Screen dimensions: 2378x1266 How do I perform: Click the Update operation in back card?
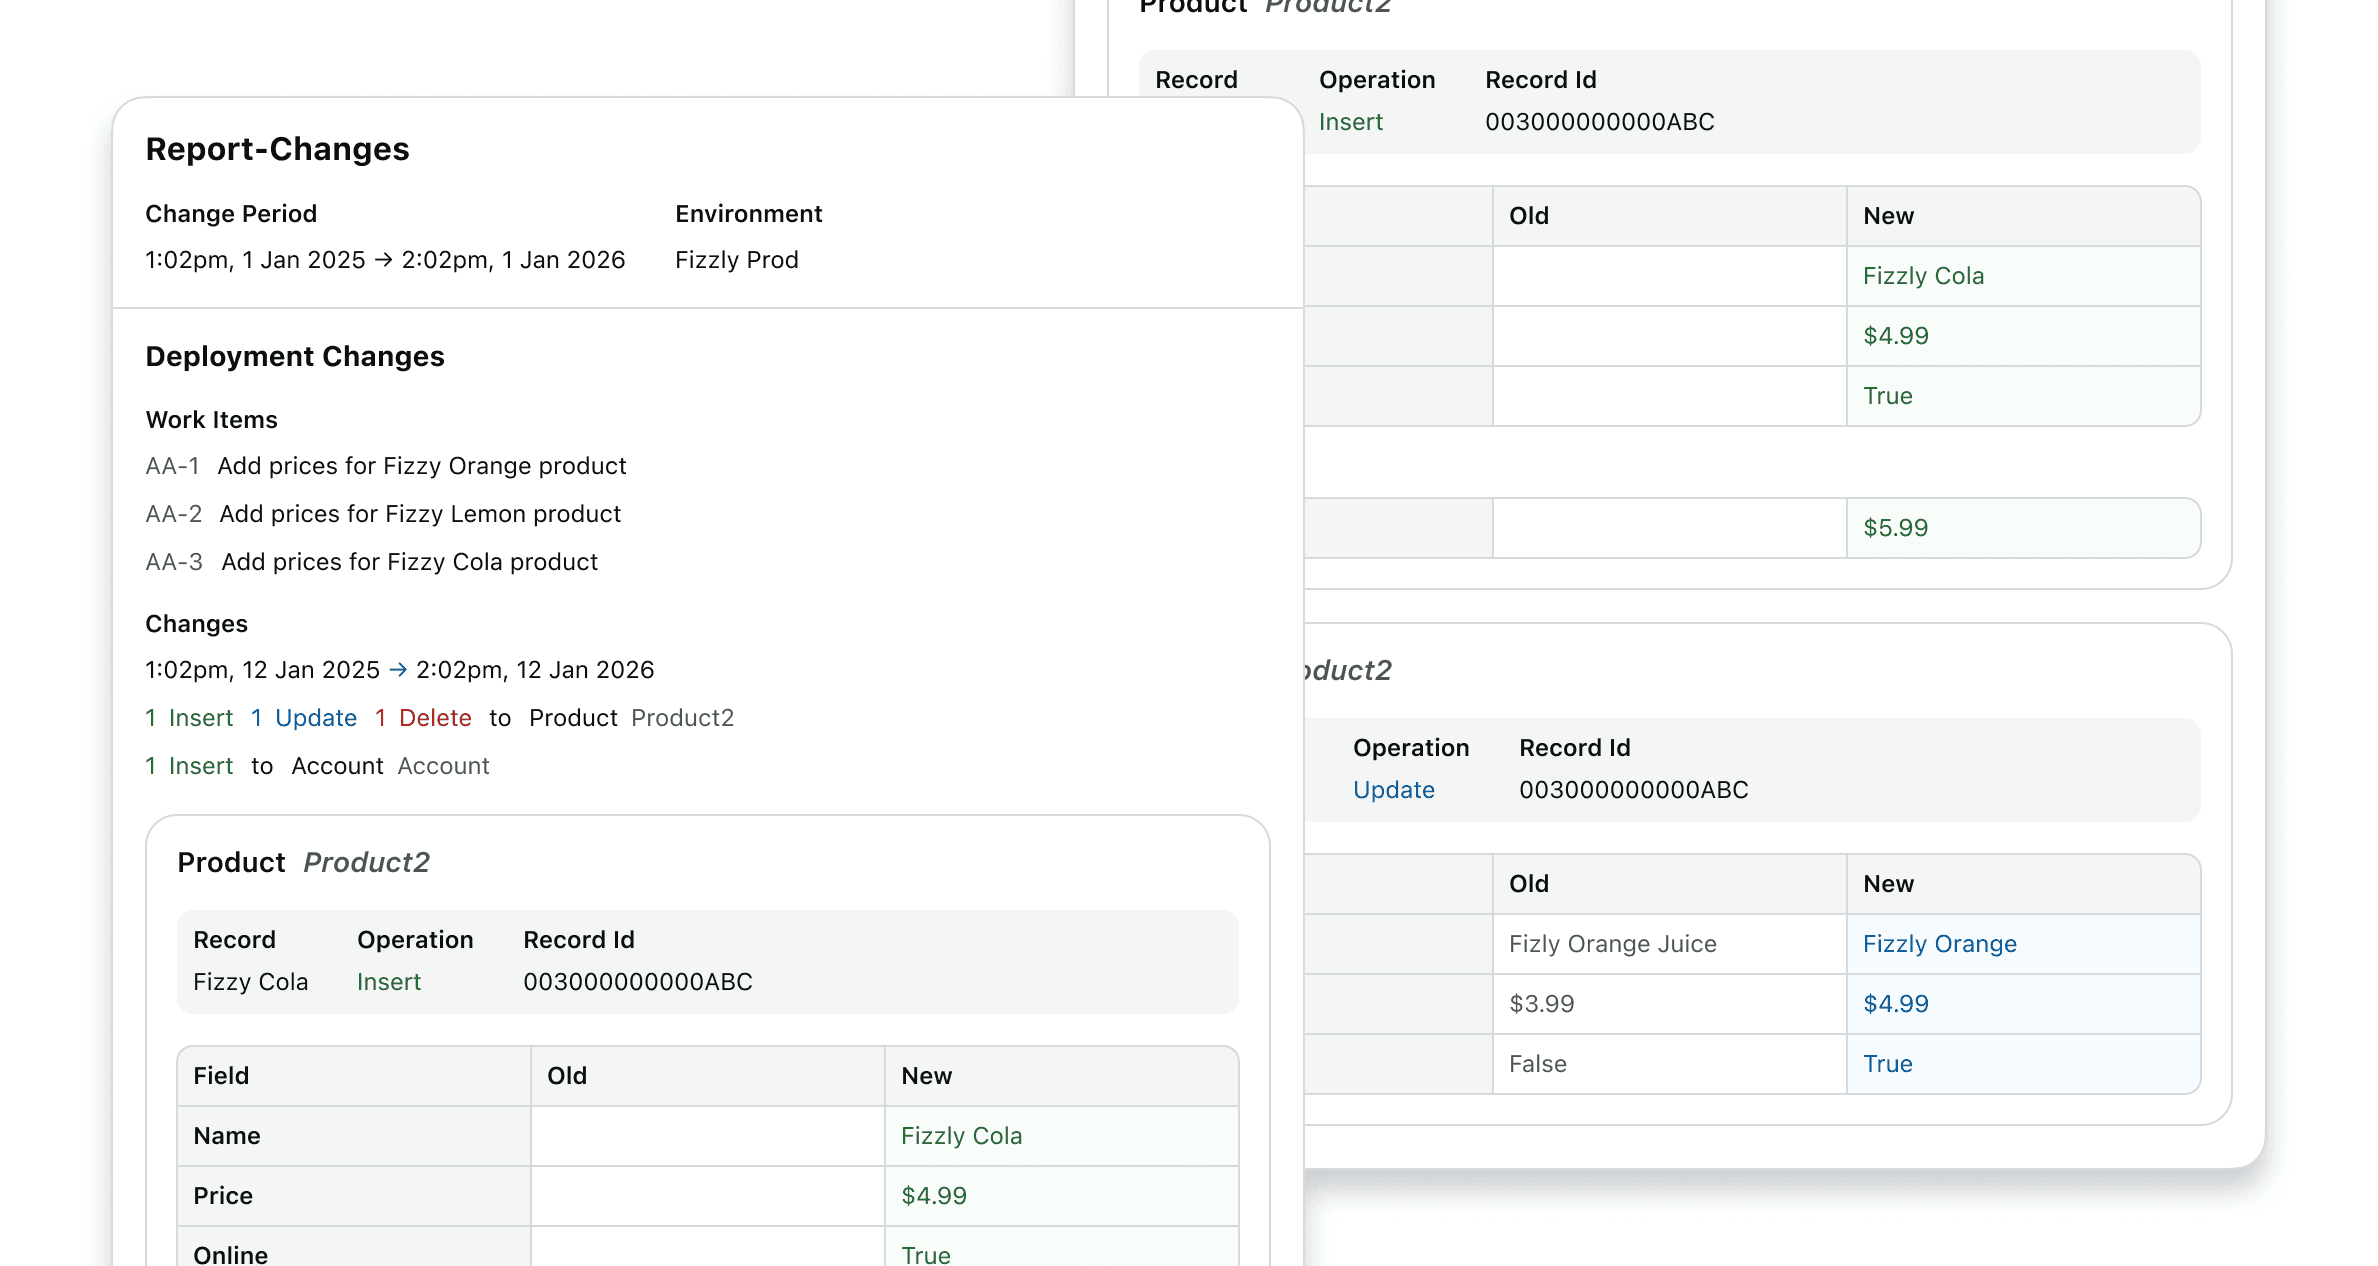(1393, 790)
